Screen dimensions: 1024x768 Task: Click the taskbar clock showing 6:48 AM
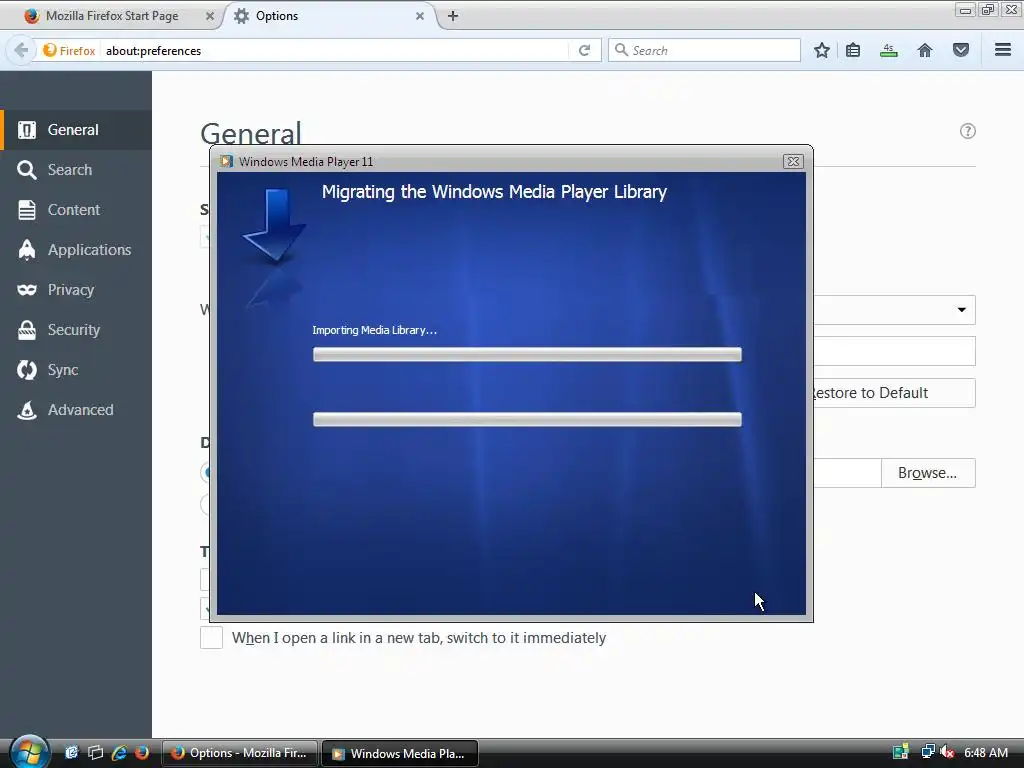[986, 752]
